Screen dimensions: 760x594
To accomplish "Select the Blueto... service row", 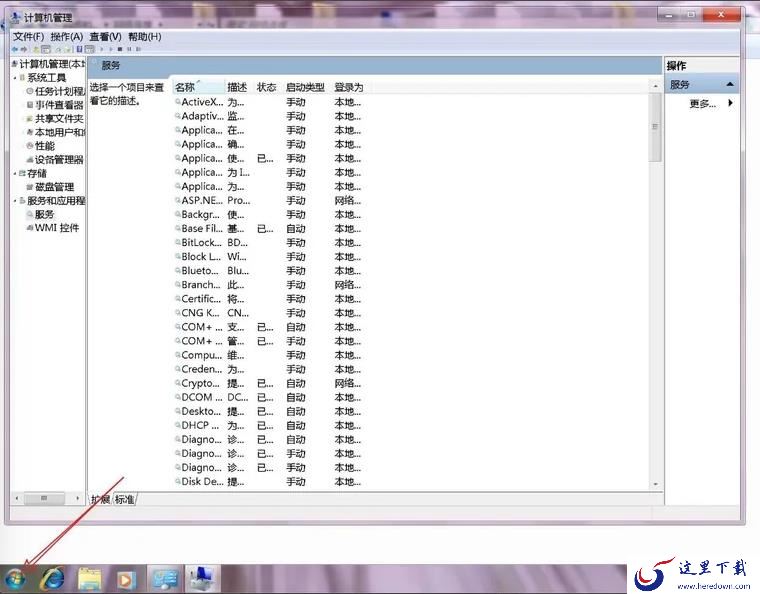I will point(269,270).
